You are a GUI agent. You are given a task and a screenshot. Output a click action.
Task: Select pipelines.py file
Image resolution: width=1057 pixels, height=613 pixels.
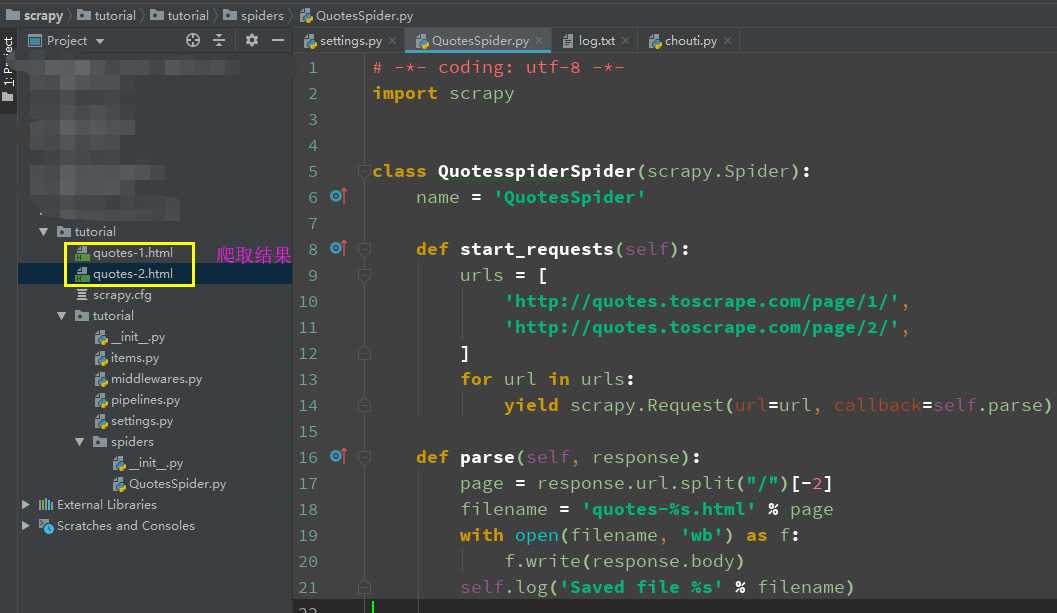click(x=145, y=400)
